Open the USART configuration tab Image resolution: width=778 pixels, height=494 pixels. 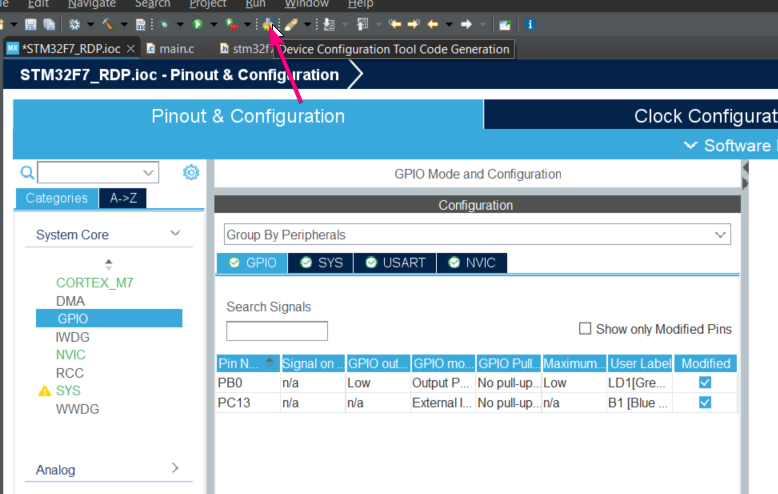(x=395, y=263)
